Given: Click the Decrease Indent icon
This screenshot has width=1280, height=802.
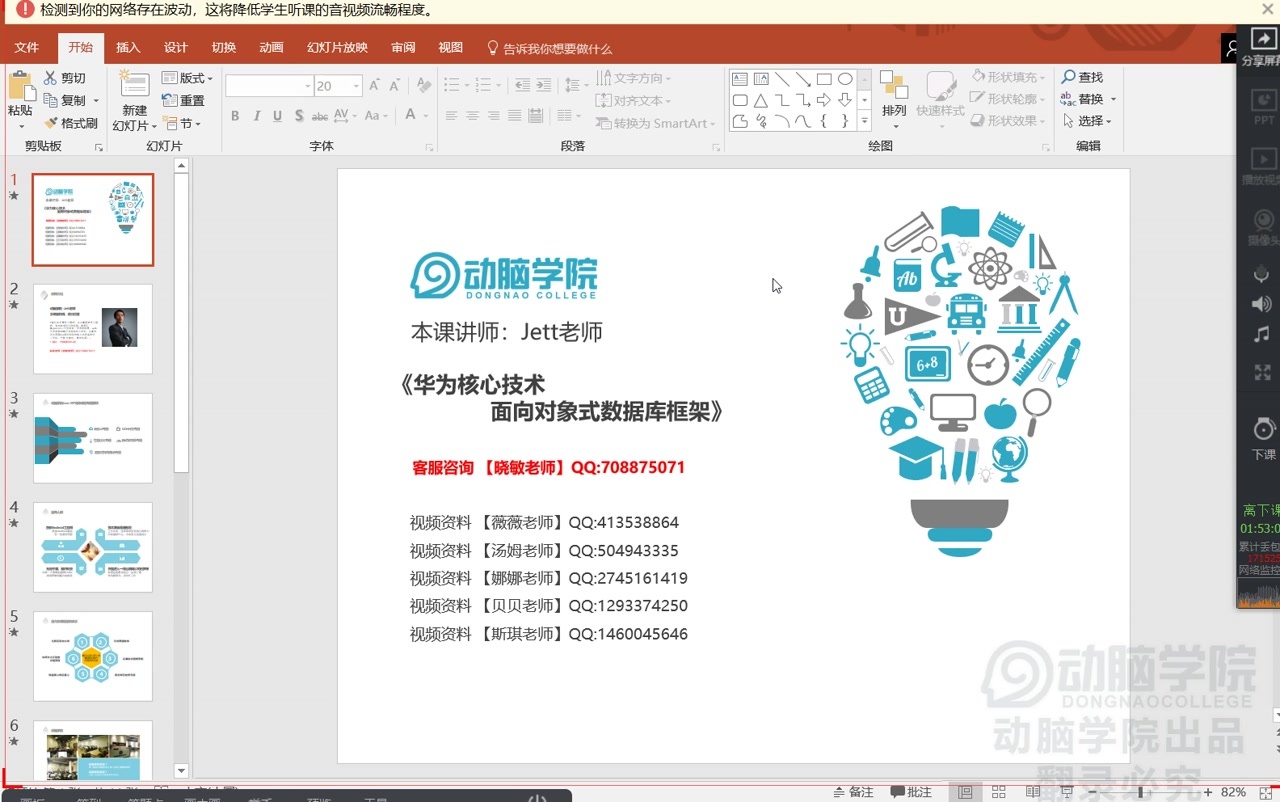Looking at the screenshot, I should [x=522, y=86].
